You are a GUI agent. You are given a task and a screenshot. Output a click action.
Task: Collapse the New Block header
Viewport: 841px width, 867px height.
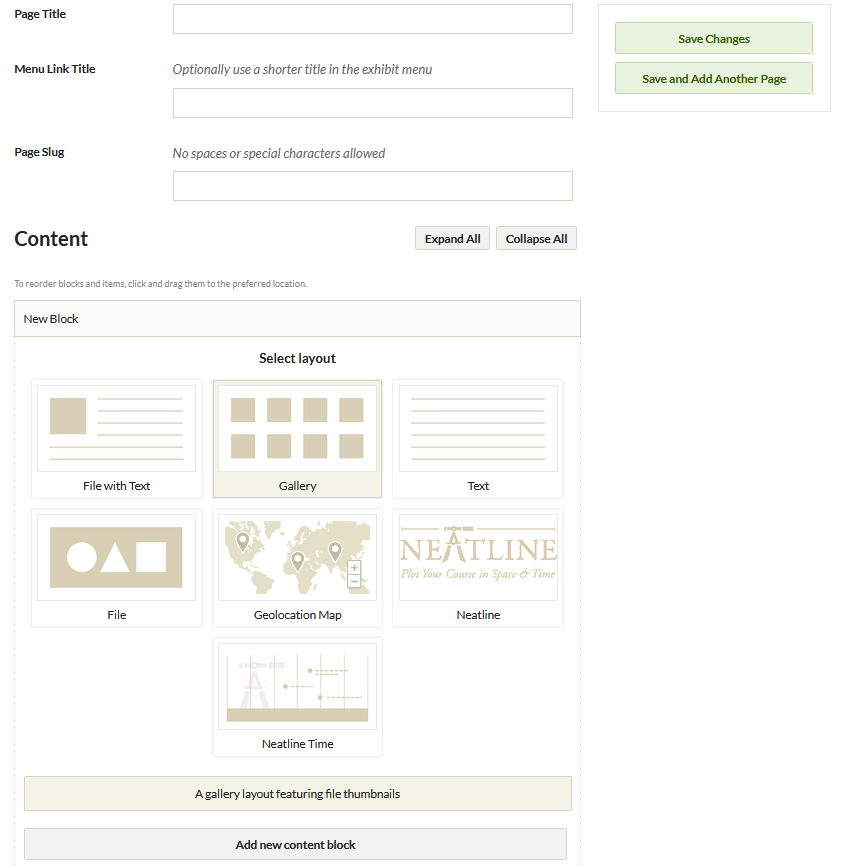(x=297, y=318)
